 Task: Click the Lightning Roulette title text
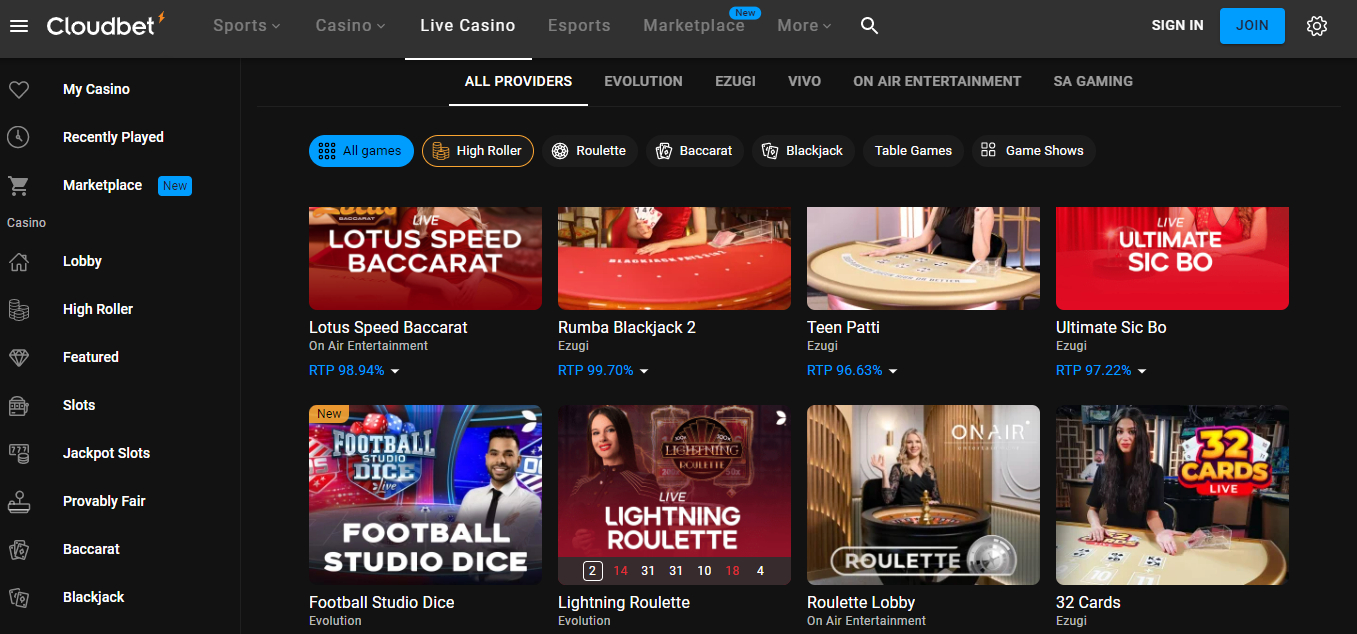624,602
